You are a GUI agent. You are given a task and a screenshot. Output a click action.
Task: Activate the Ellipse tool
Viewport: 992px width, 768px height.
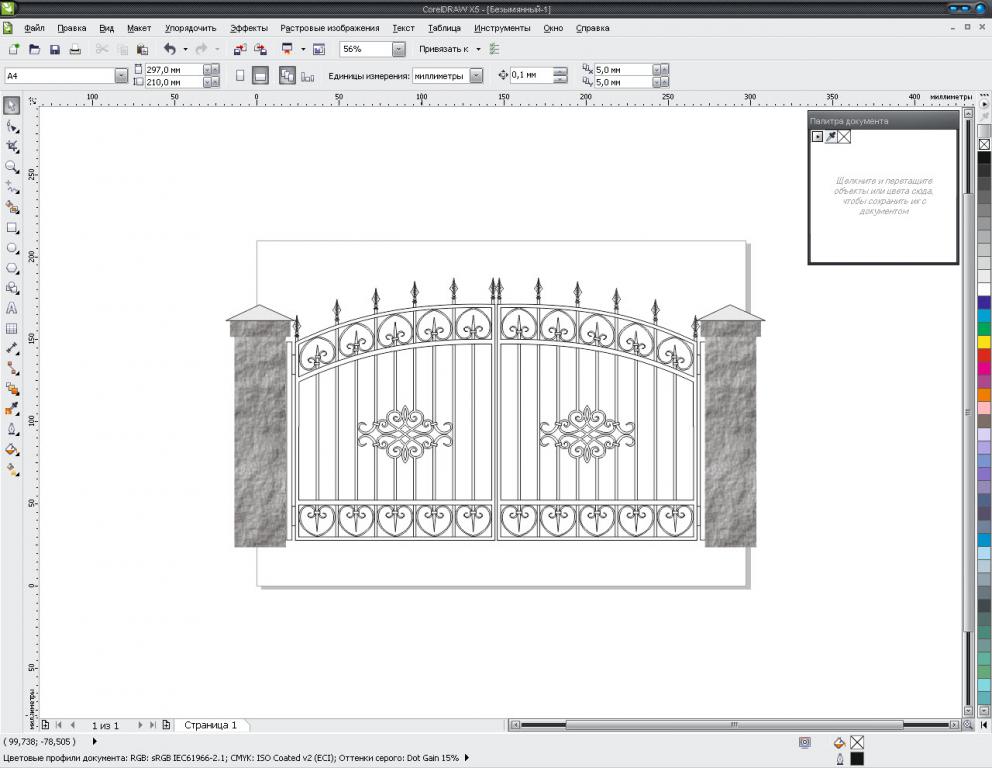(x=12, y=247)
